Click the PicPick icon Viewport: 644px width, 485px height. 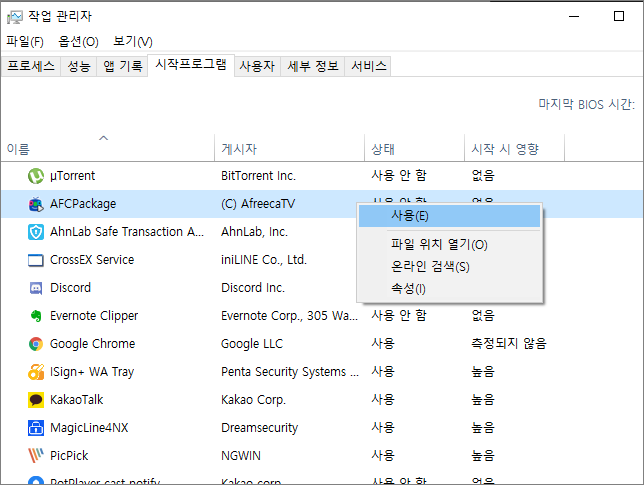pos(36,455)
